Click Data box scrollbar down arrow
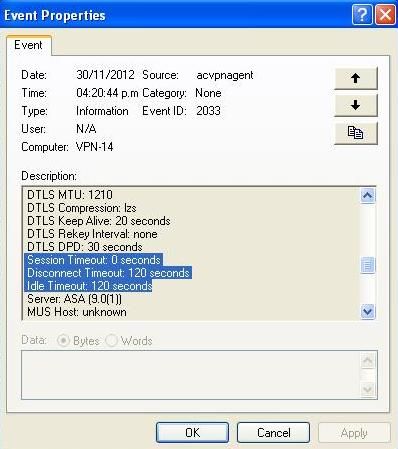Screen dimensions: 398x449 368,389
